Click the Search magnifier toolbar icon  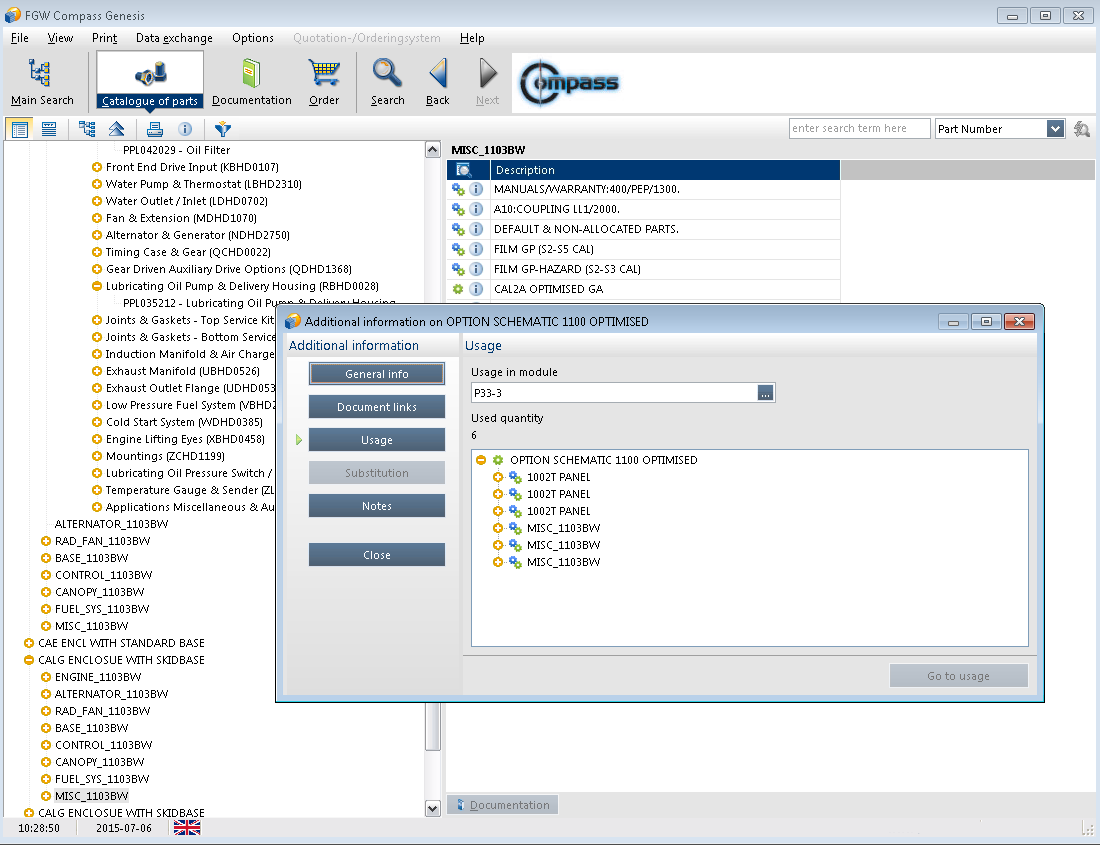[387, 81]
